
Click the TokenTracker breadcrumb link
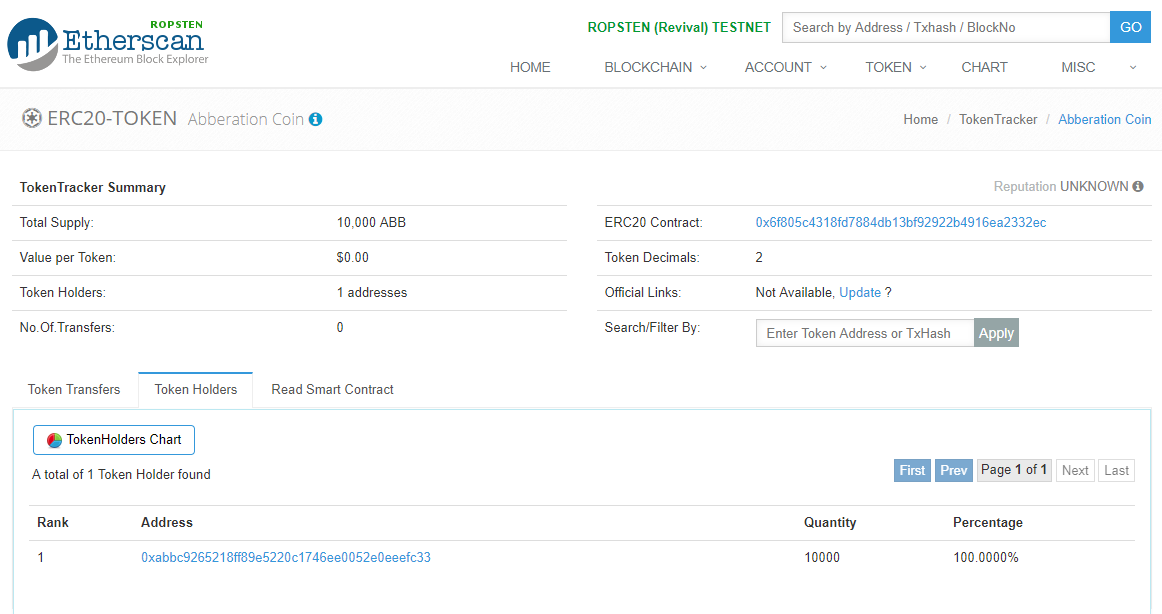click(997, 119)
